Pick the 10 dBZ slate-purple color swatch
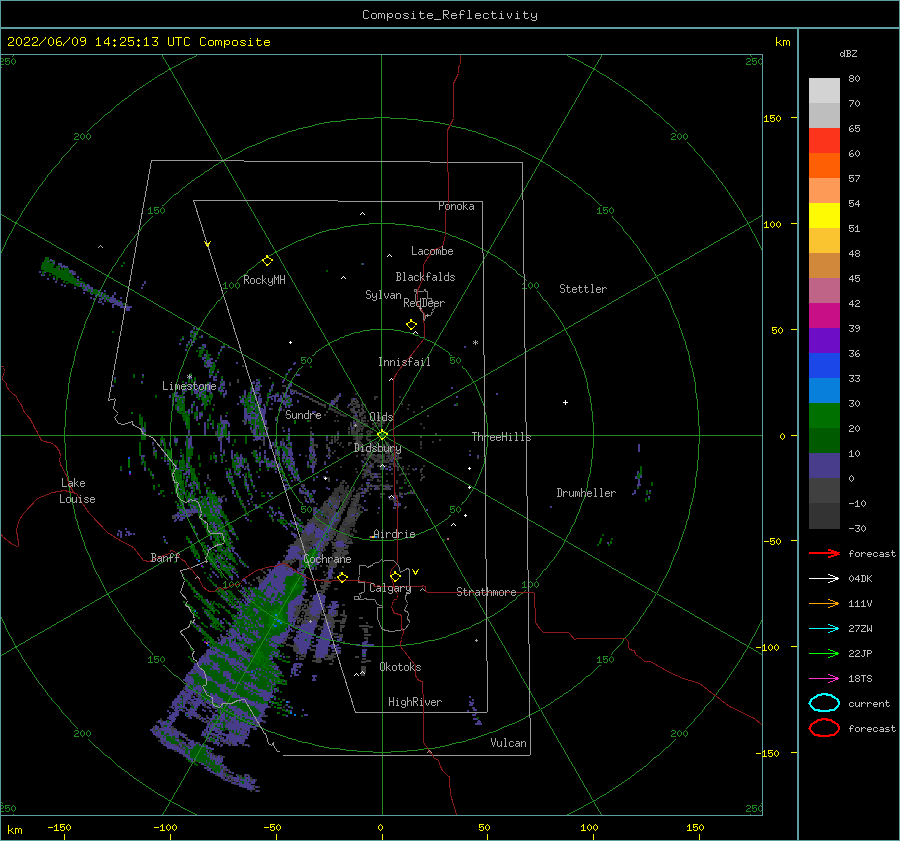 [x=824, y=466]
